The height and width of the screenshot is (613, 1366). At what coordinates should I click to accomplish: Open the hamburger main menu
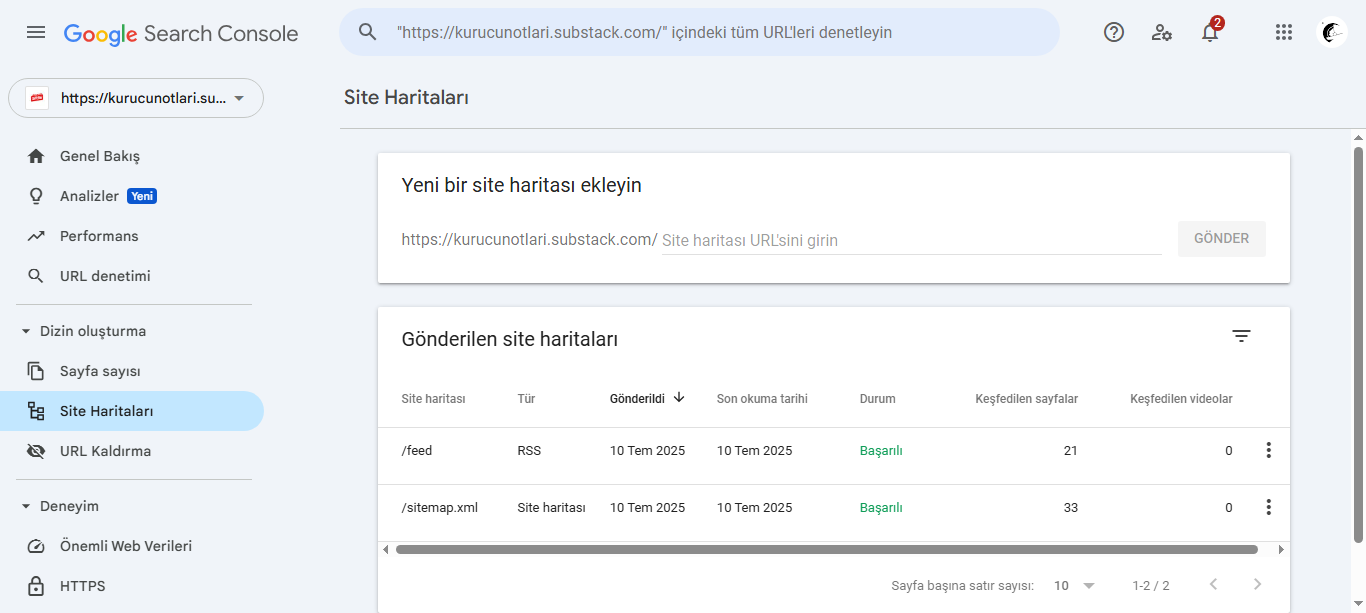(36, 32)
